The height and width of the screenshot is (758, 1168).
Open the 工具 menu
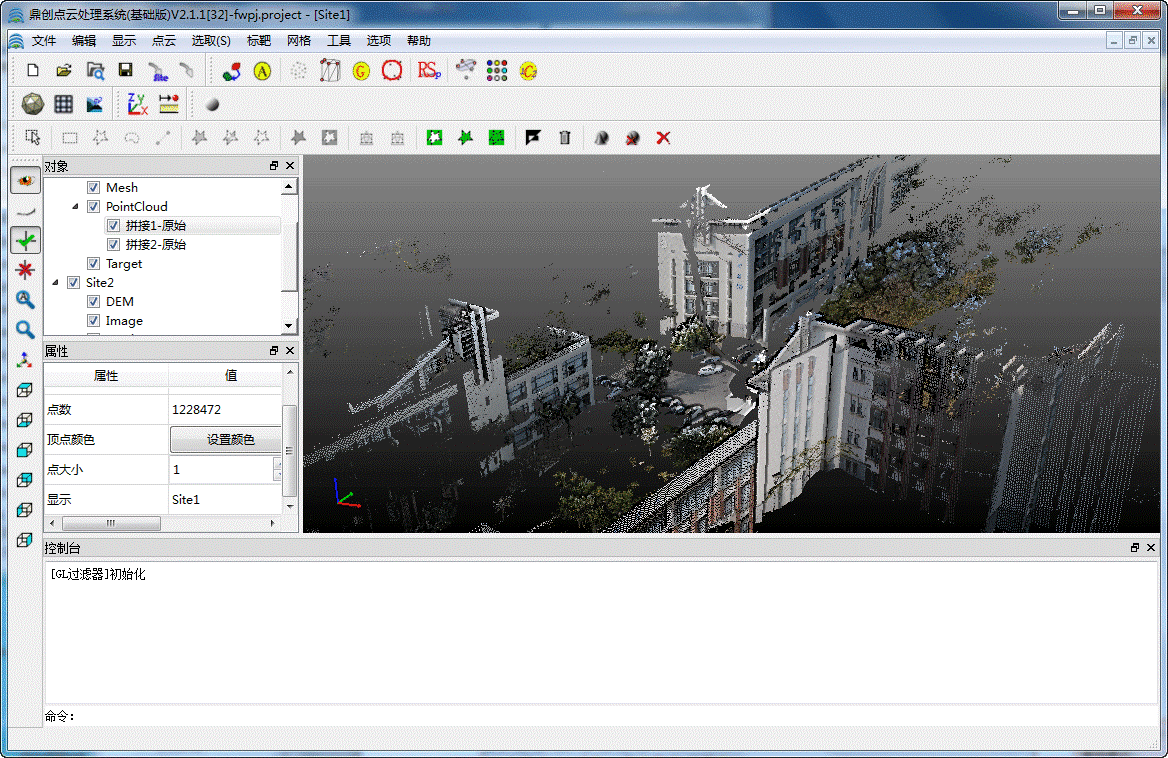coord(339,41)
